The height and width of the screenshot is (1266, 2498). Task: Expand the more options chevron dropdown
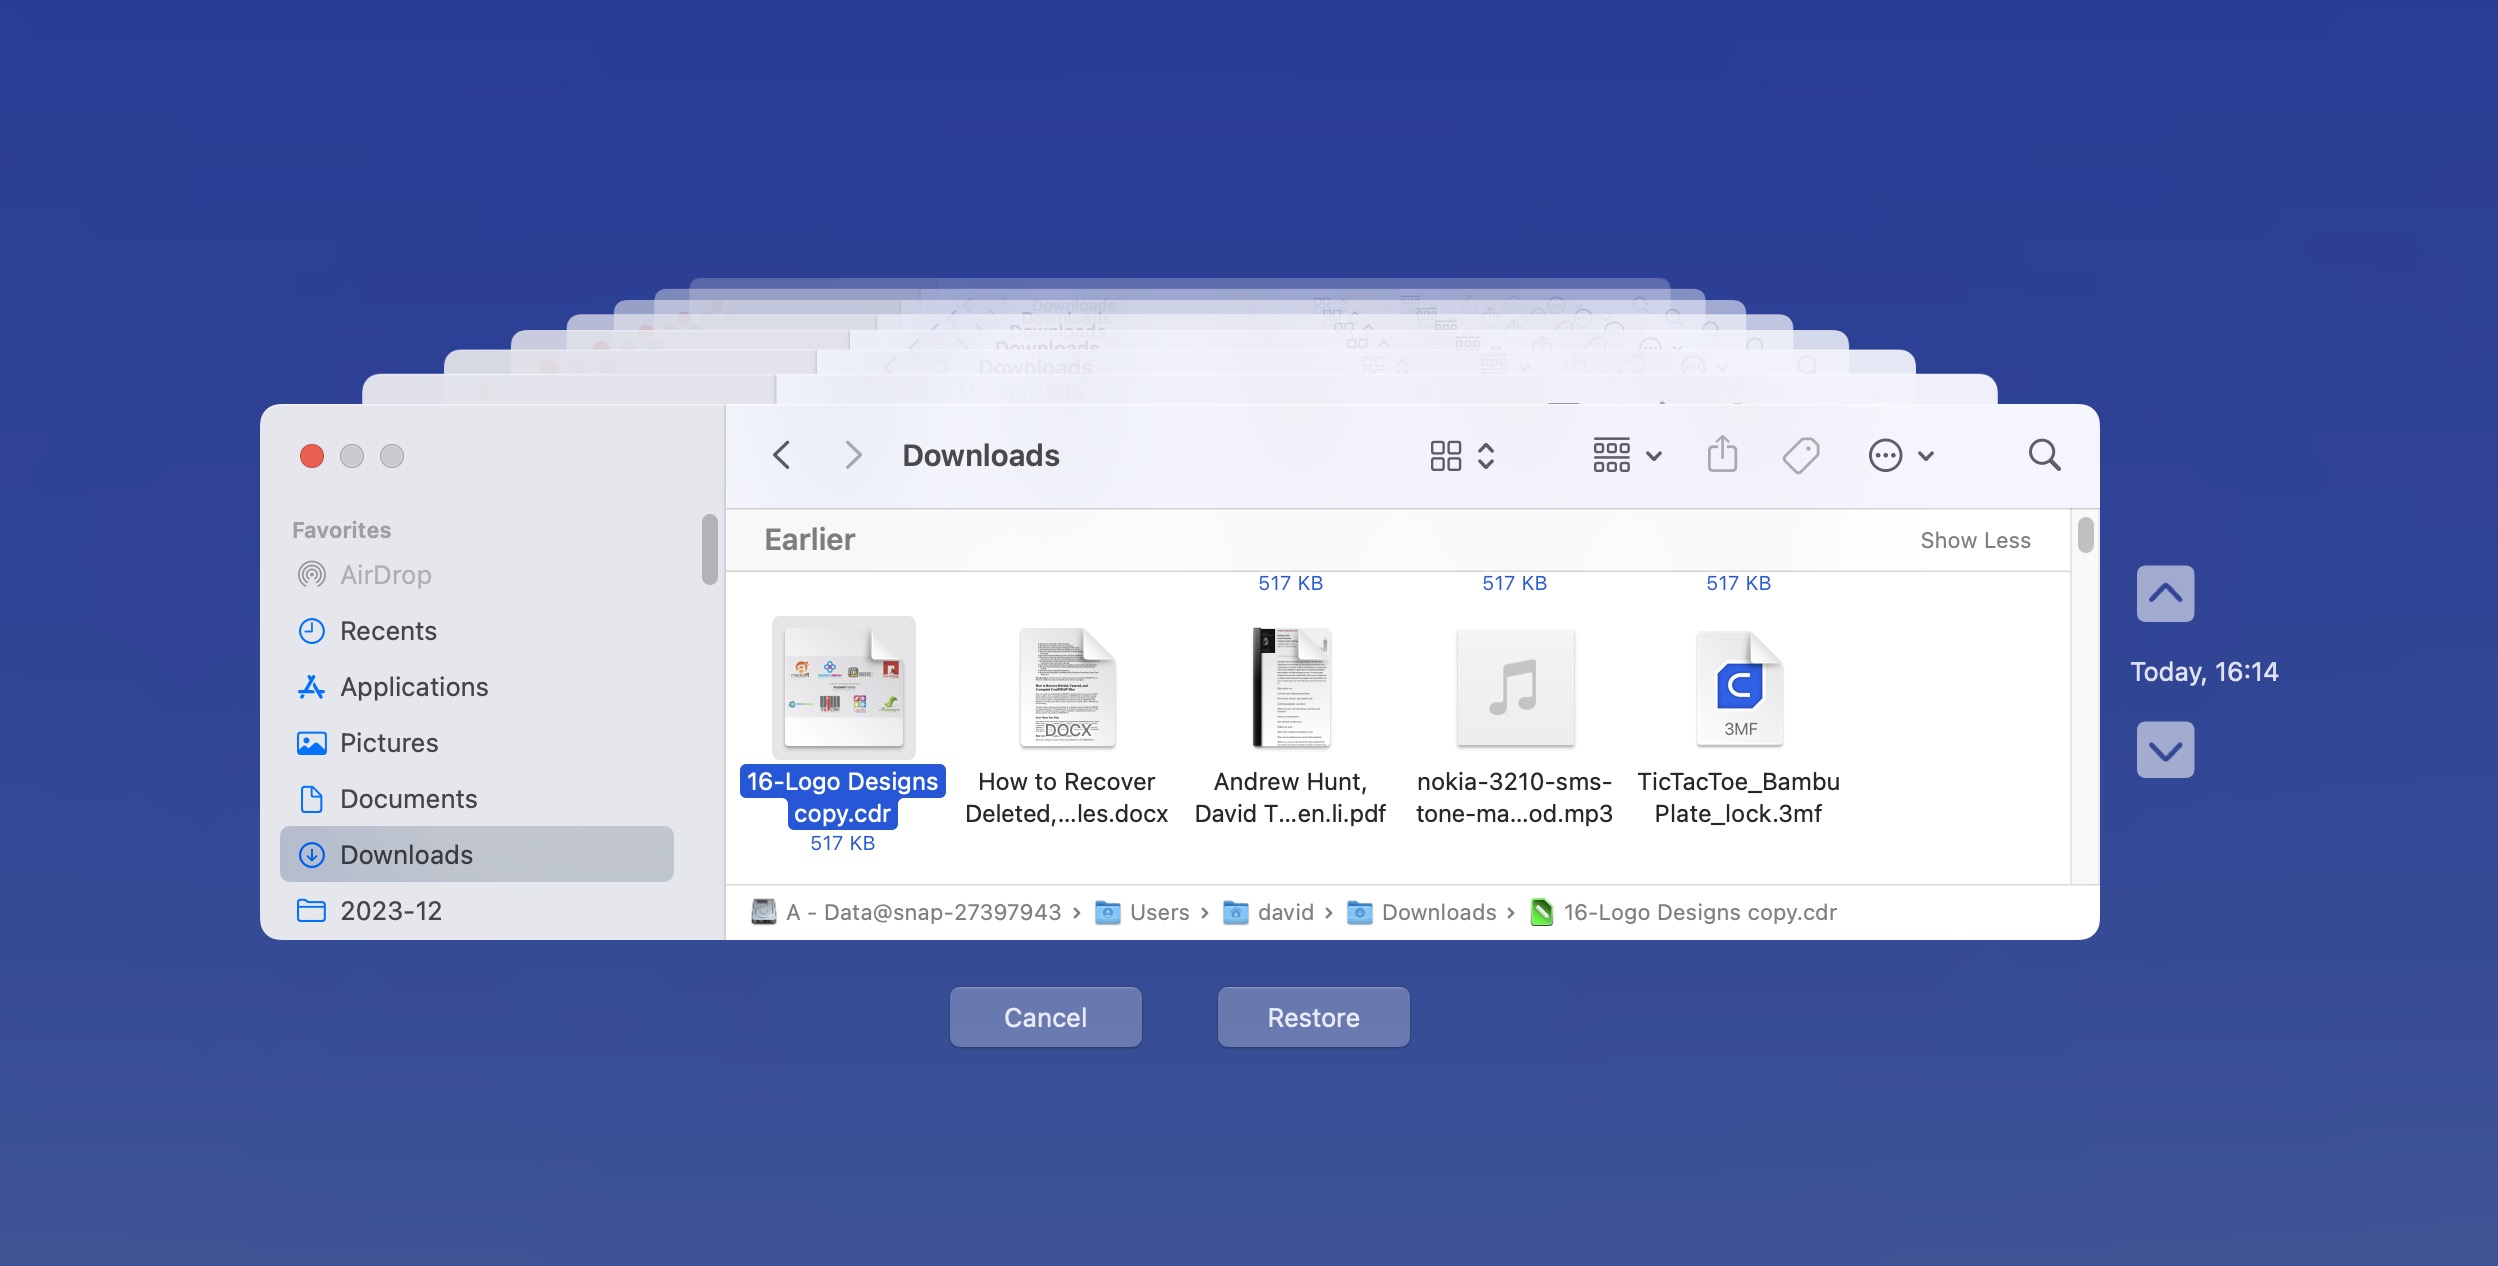point(1923,455)
